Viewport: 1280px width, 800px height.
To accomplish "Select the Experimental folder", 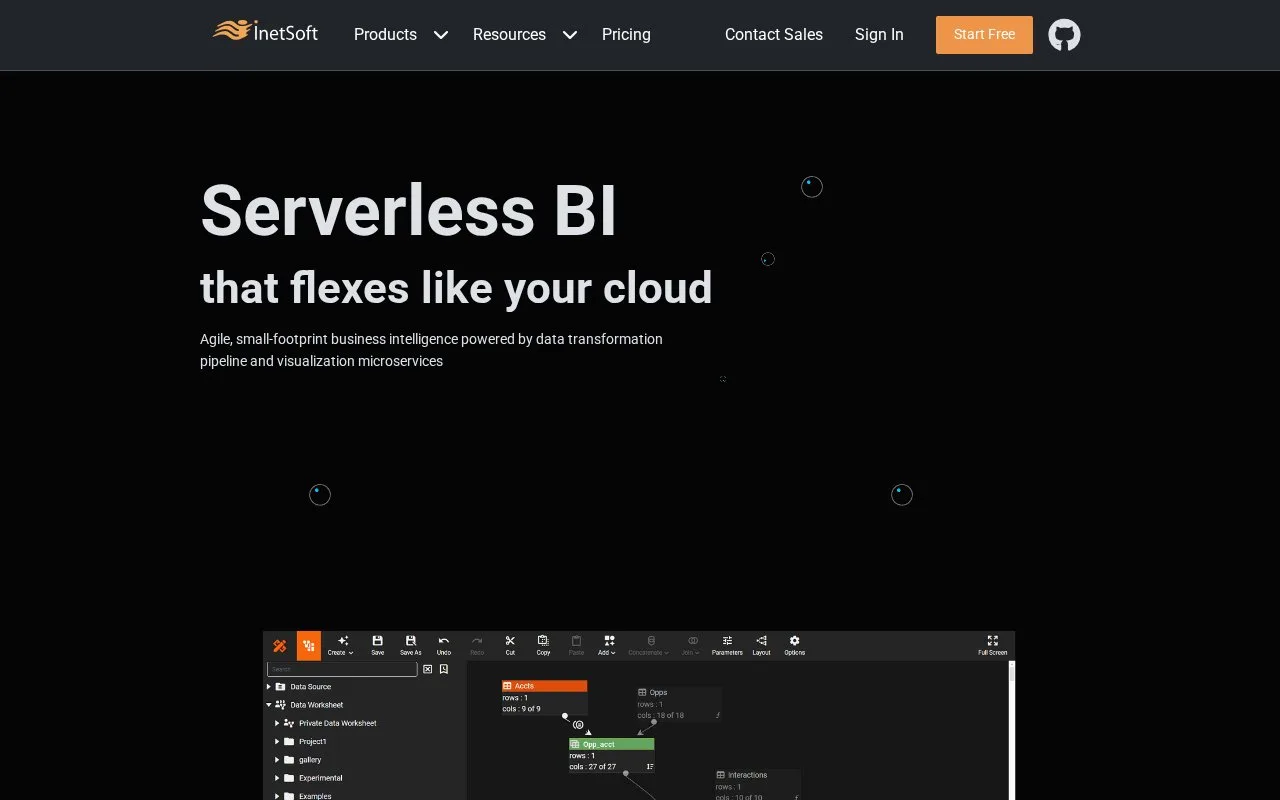I will click(320, 778).
